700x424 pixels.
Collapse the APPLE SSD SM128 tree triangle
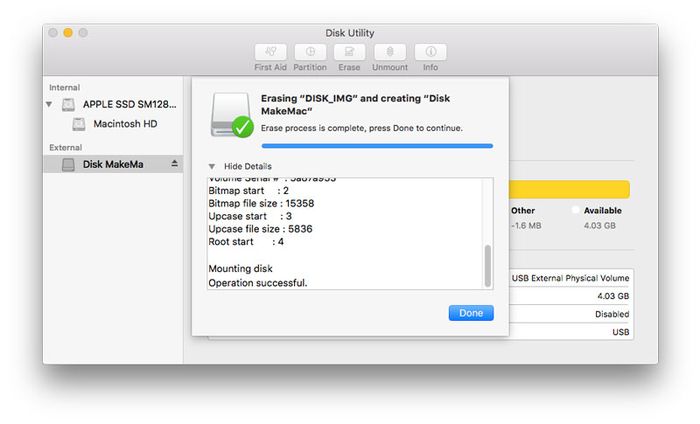(49, 104)
